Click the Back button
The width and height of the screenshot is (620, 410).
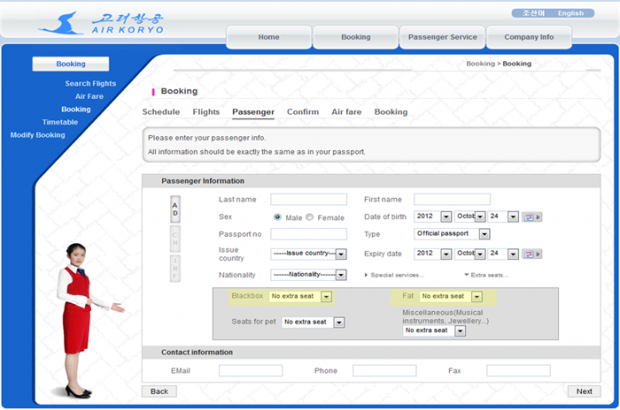(x=159, y=391)
